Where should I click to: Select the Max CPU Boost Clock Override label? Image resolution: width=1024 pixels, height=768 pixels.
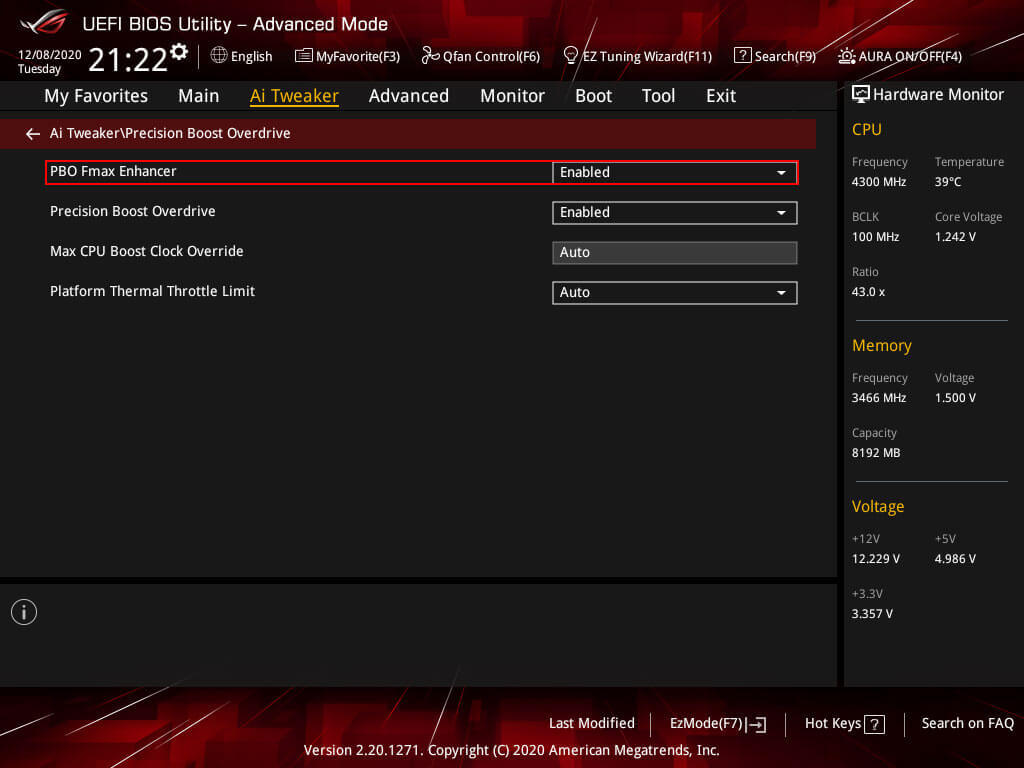tap(147, 251)
